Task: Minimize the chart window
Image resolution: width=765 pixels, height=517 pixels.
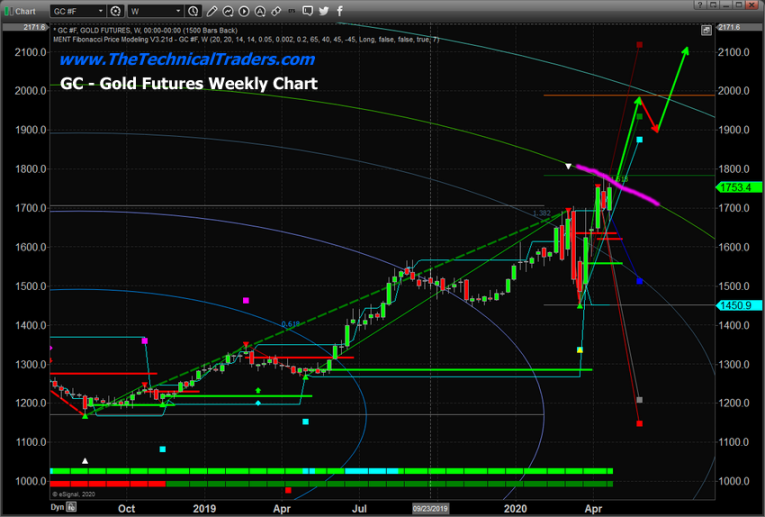Action: click(726, 5)
